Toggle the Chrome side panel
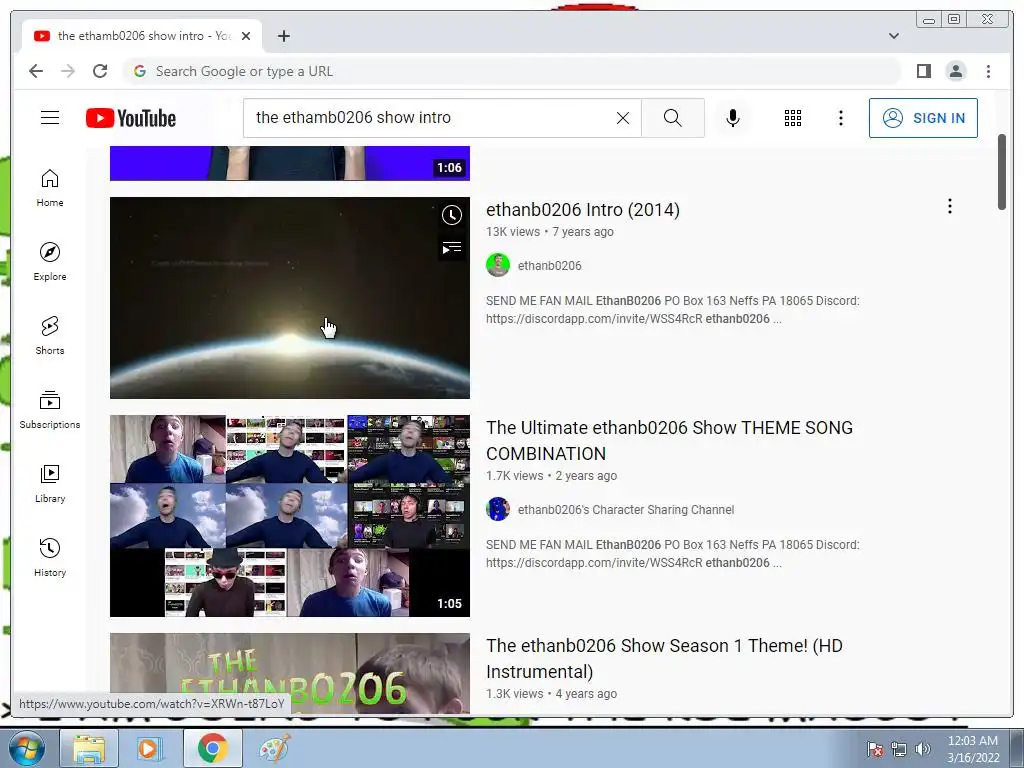Viewport: 1024px width, 768px height. coord(923,71)
